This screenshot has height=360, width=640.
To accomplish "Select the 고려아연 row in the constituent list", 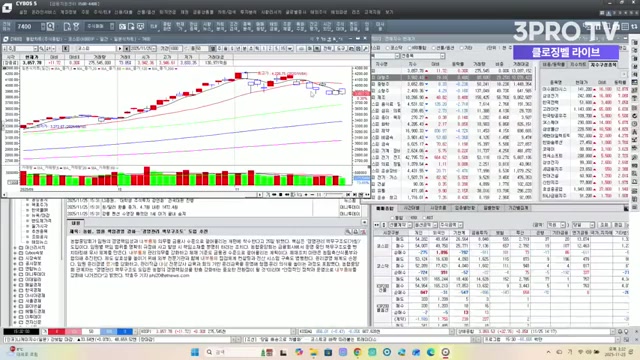I will 585,109.
